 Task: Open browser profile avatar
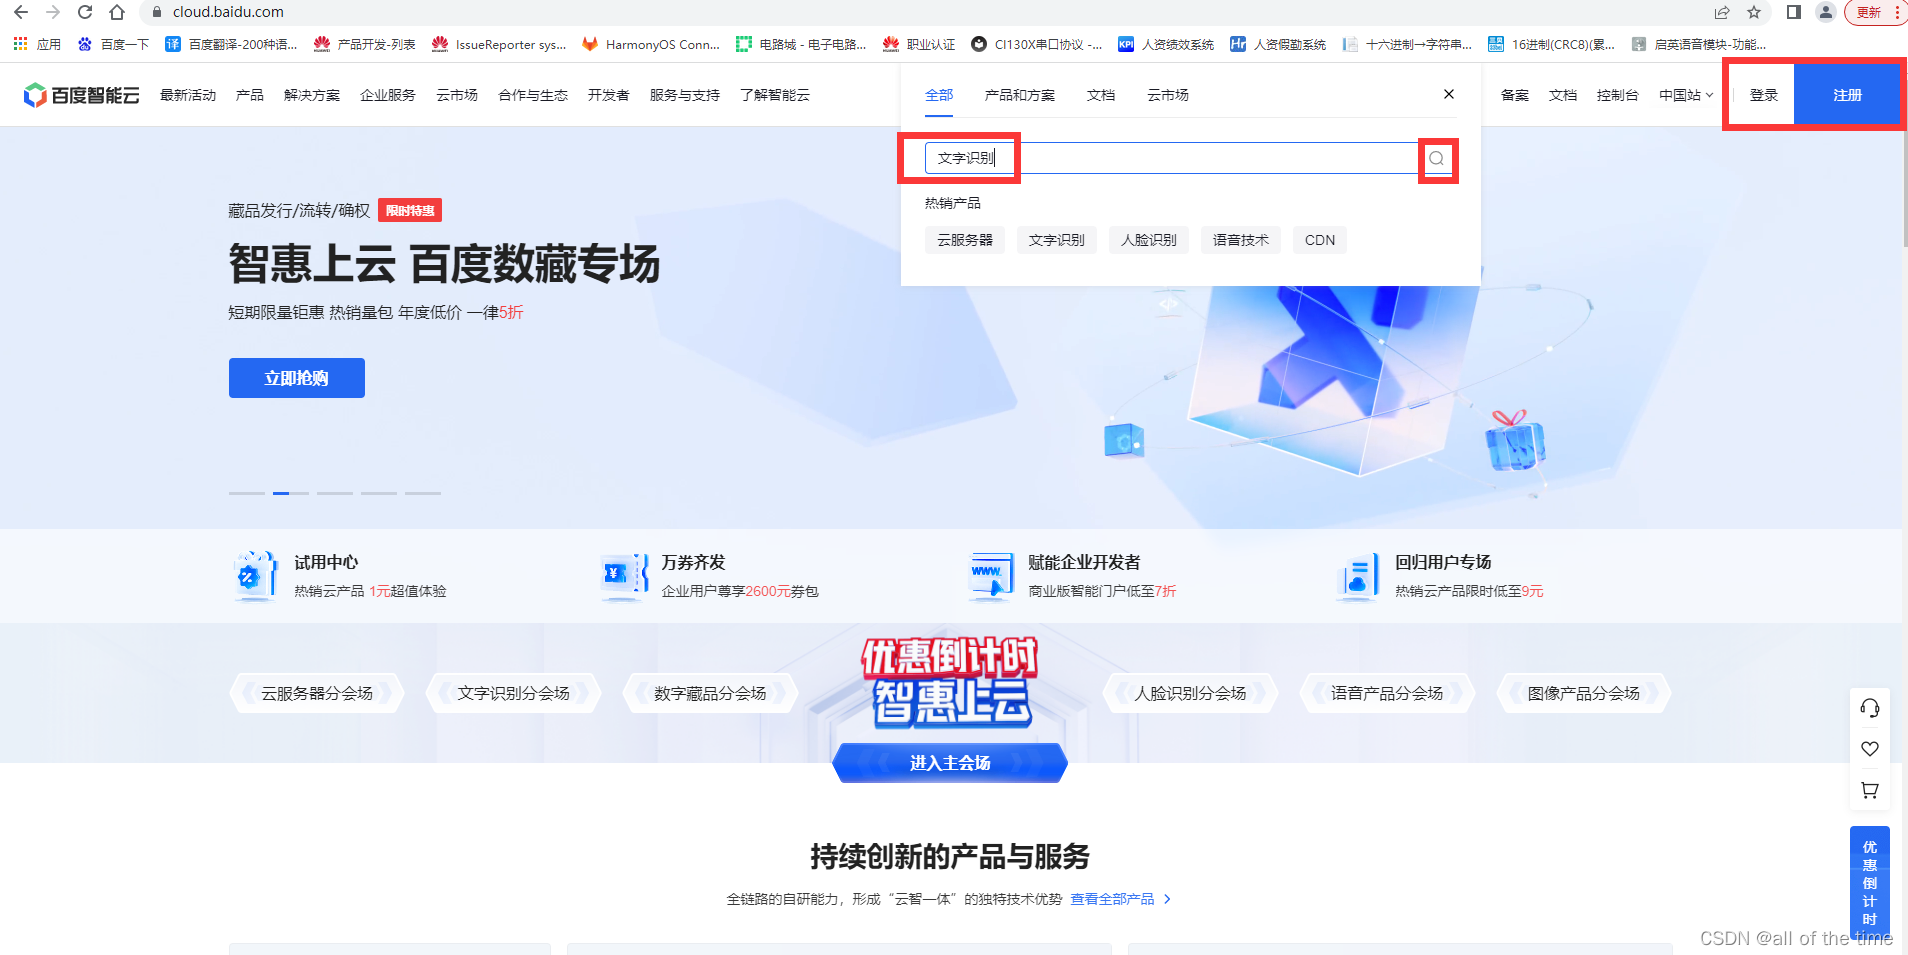(1826, 12)
